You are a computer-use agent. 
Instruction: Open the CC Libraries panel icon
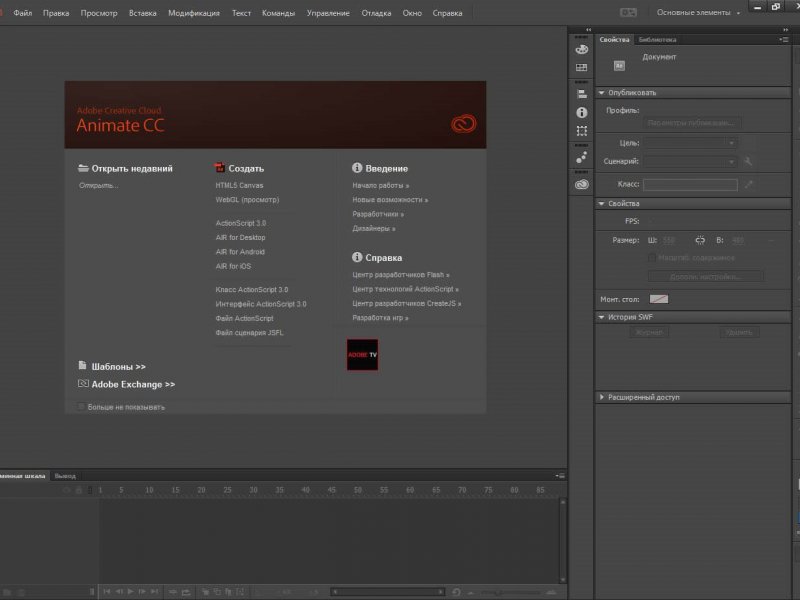tap(582, 185)
